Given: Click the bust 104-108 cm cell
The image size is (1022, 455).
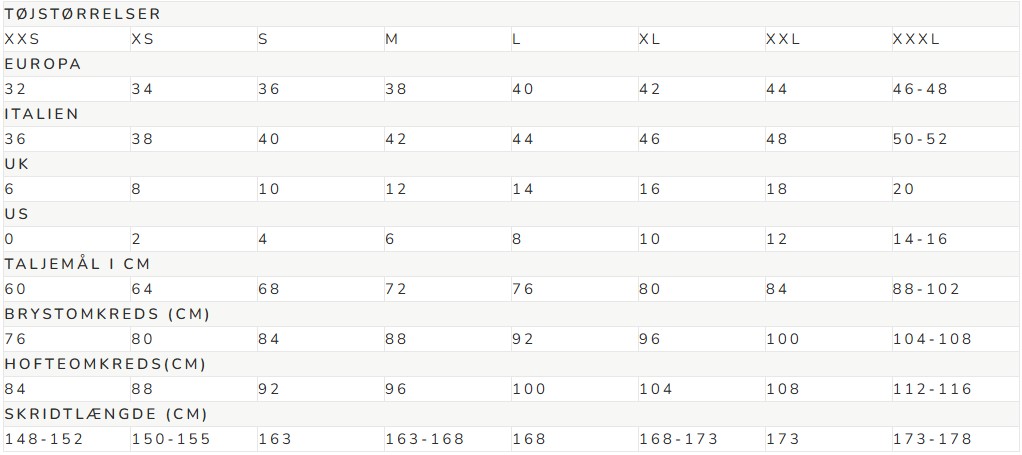Looking at the screenshot, I should [x=932, y=339].
